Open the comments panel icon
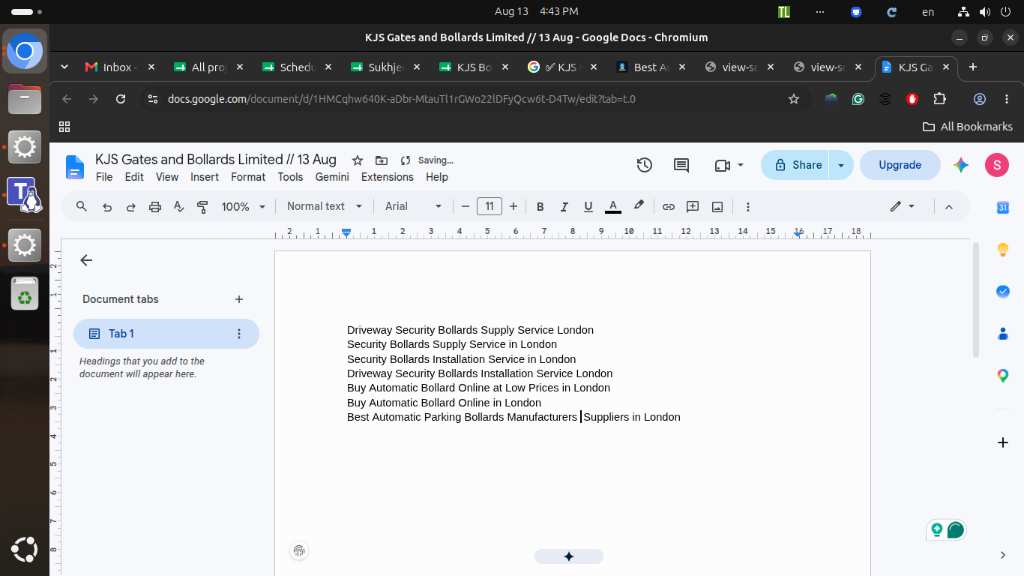Screen dimensions: 1024x576 click(681, 165)
